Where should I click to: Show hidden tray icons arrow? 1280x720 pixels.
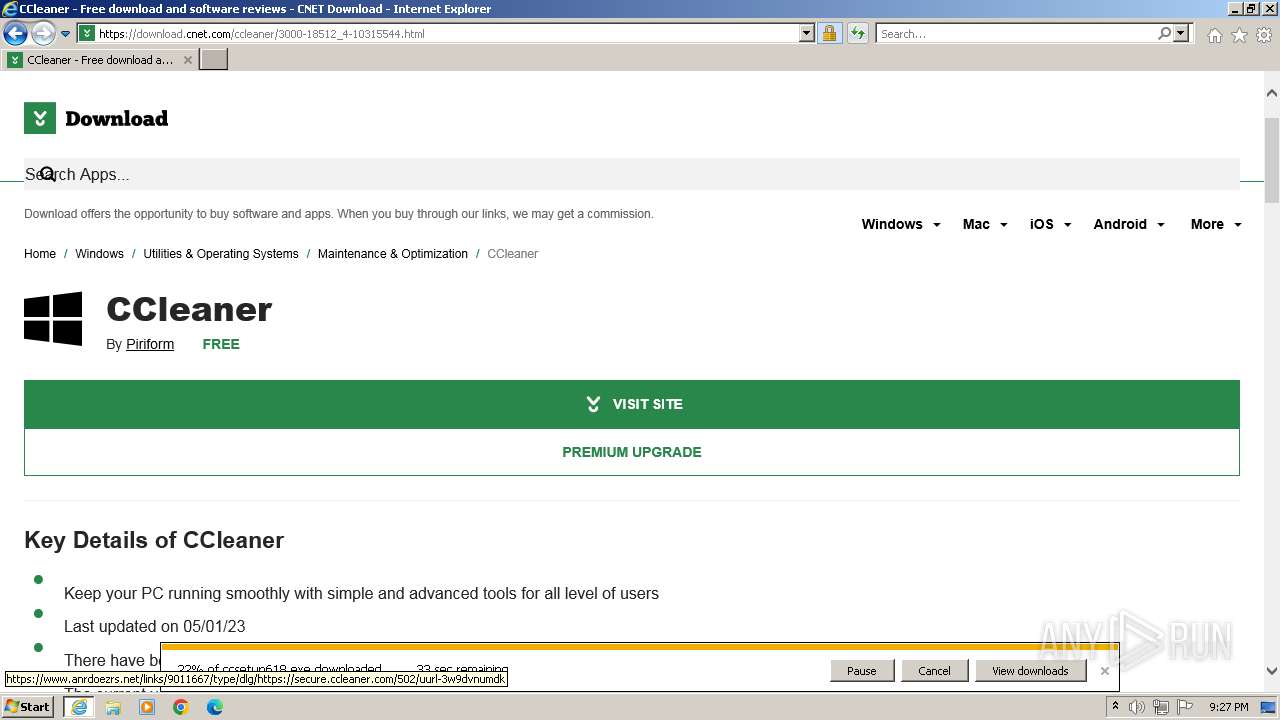pos(1115,707)
